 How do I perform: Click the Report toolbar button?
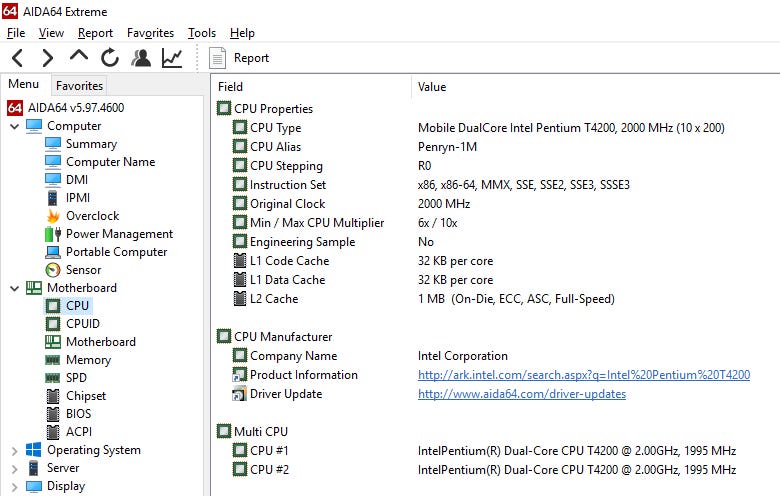[240, 58]
